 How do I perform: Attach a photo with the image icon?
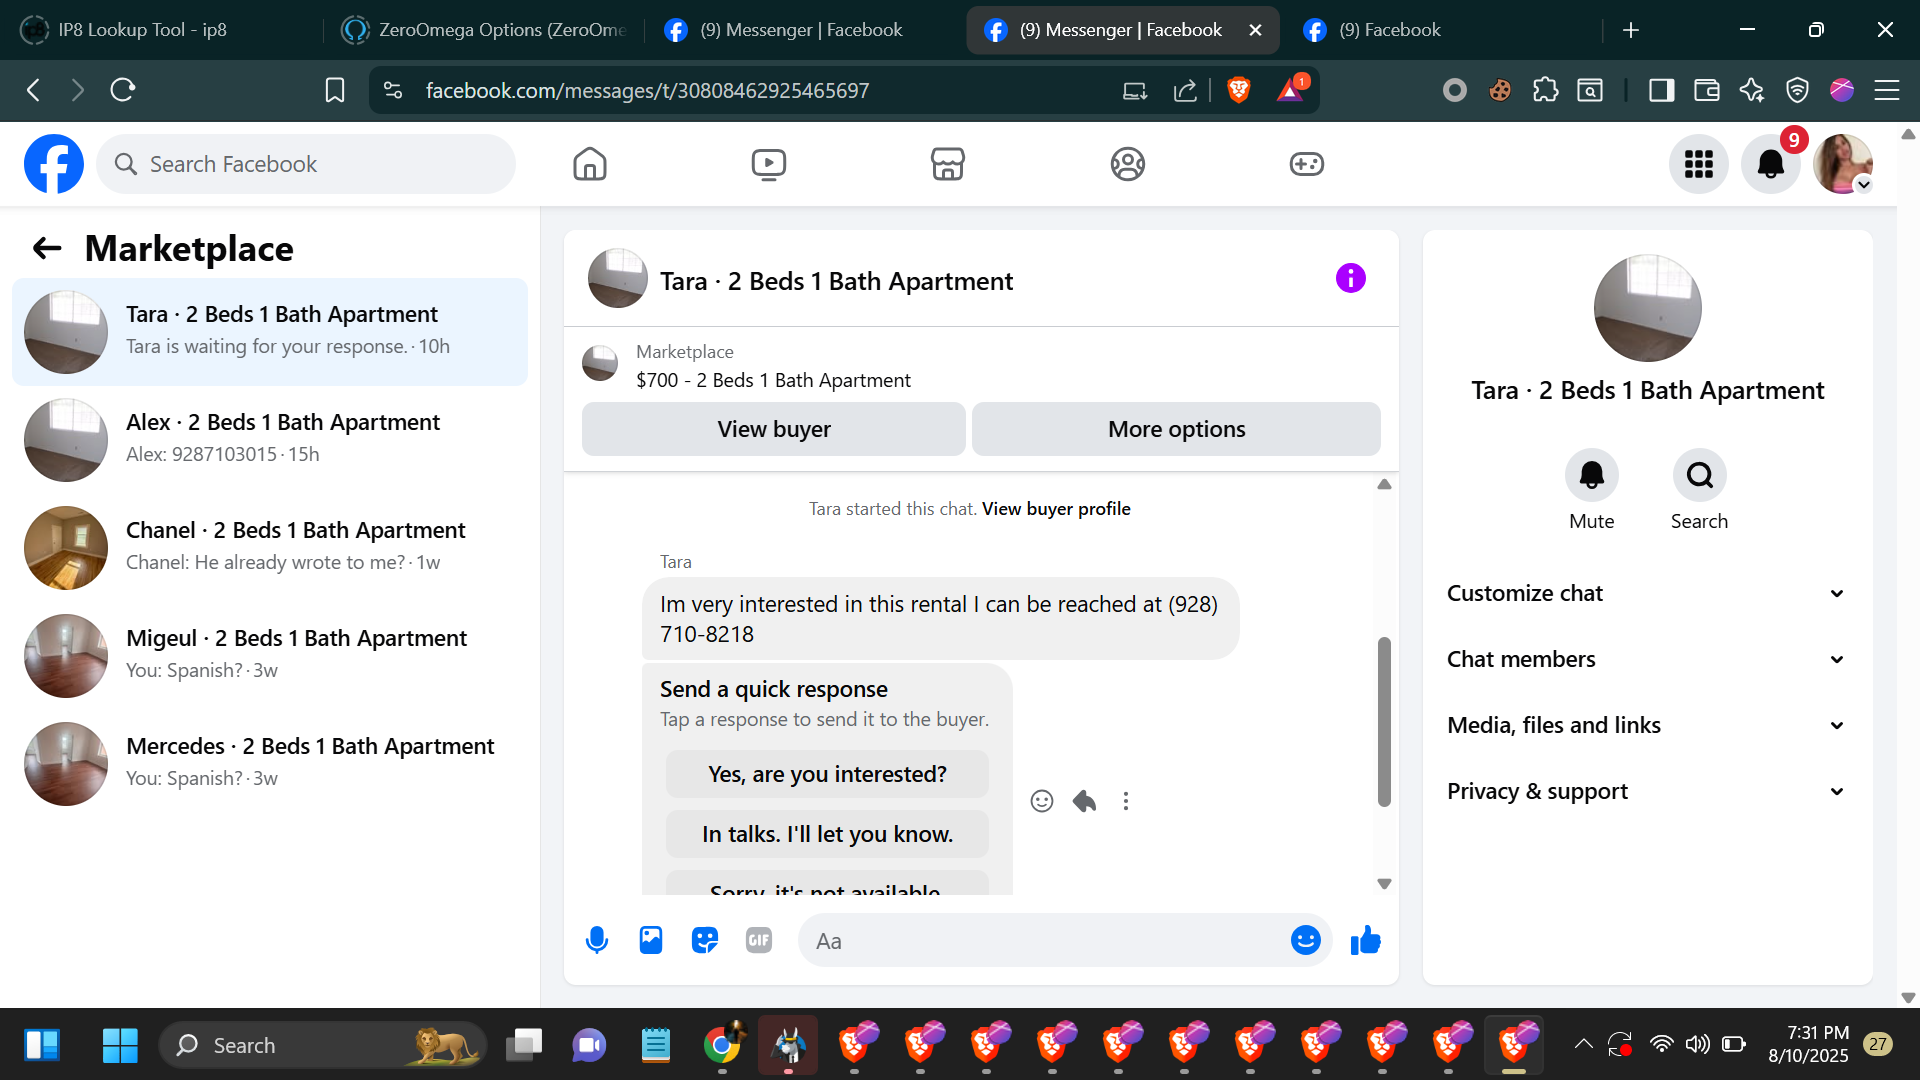(x=651, y=940)
